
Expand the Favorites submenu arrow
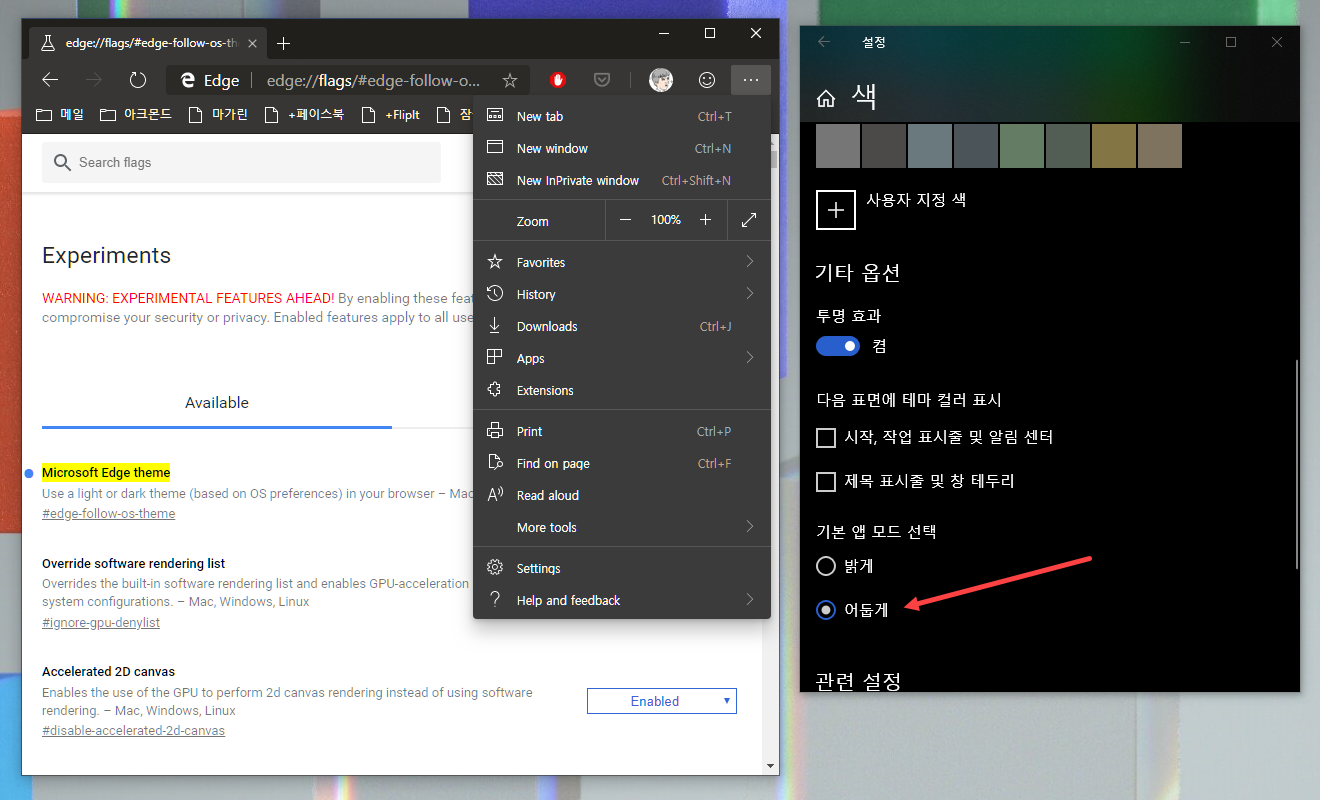tap(750, 262)
